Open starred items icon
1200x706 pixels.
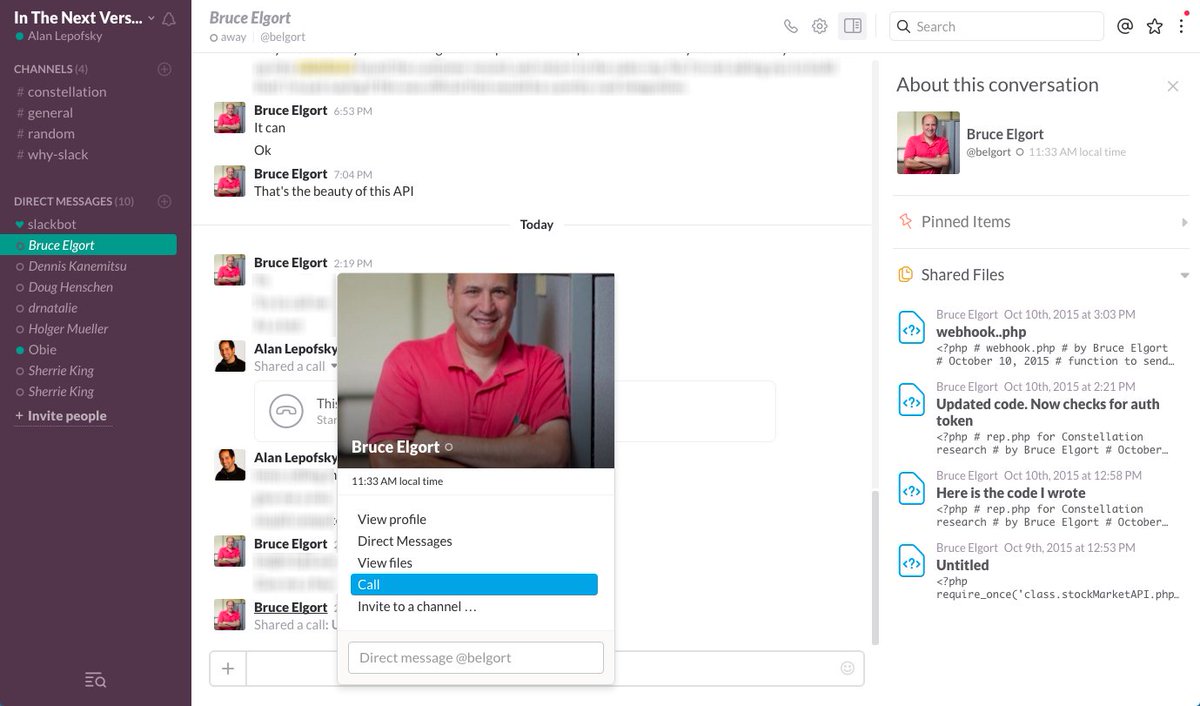pos(1155,26)
